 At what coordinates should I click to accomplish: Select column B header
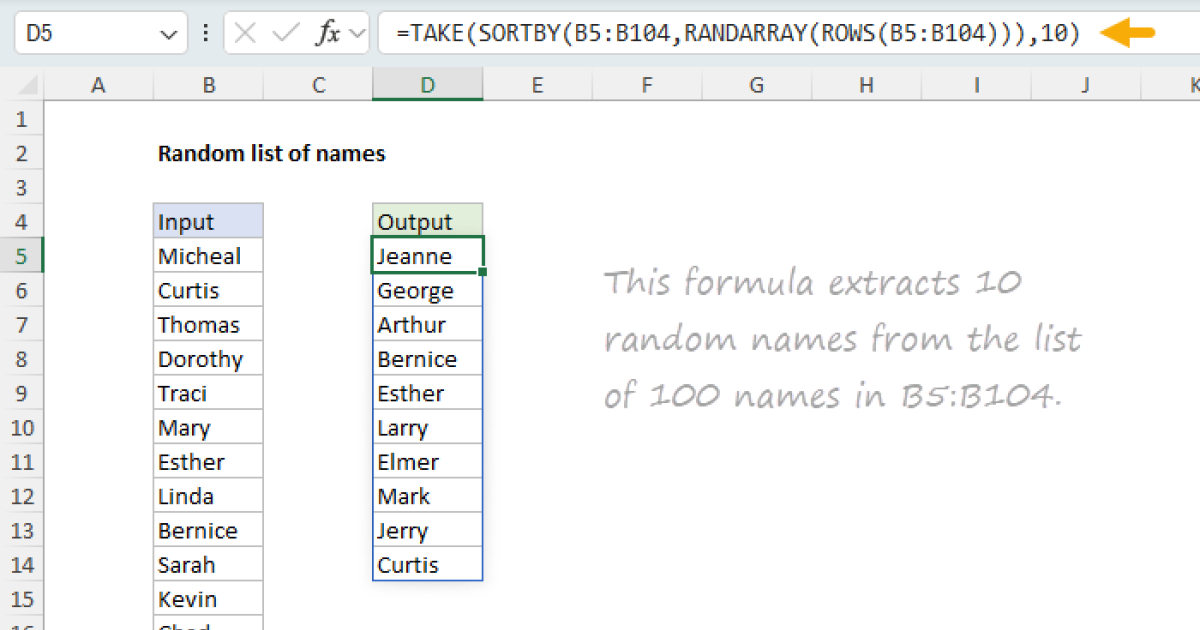(x=208, y=86)
